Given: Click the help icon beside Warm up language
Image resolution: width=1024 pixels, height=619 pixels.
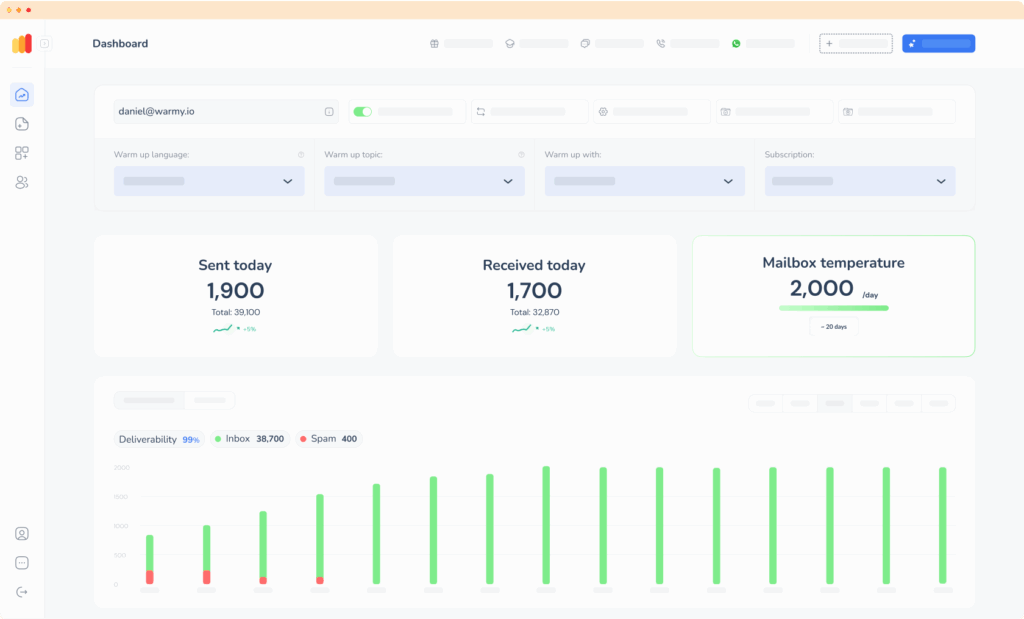Looking at the screenshot, I should 301,155.
